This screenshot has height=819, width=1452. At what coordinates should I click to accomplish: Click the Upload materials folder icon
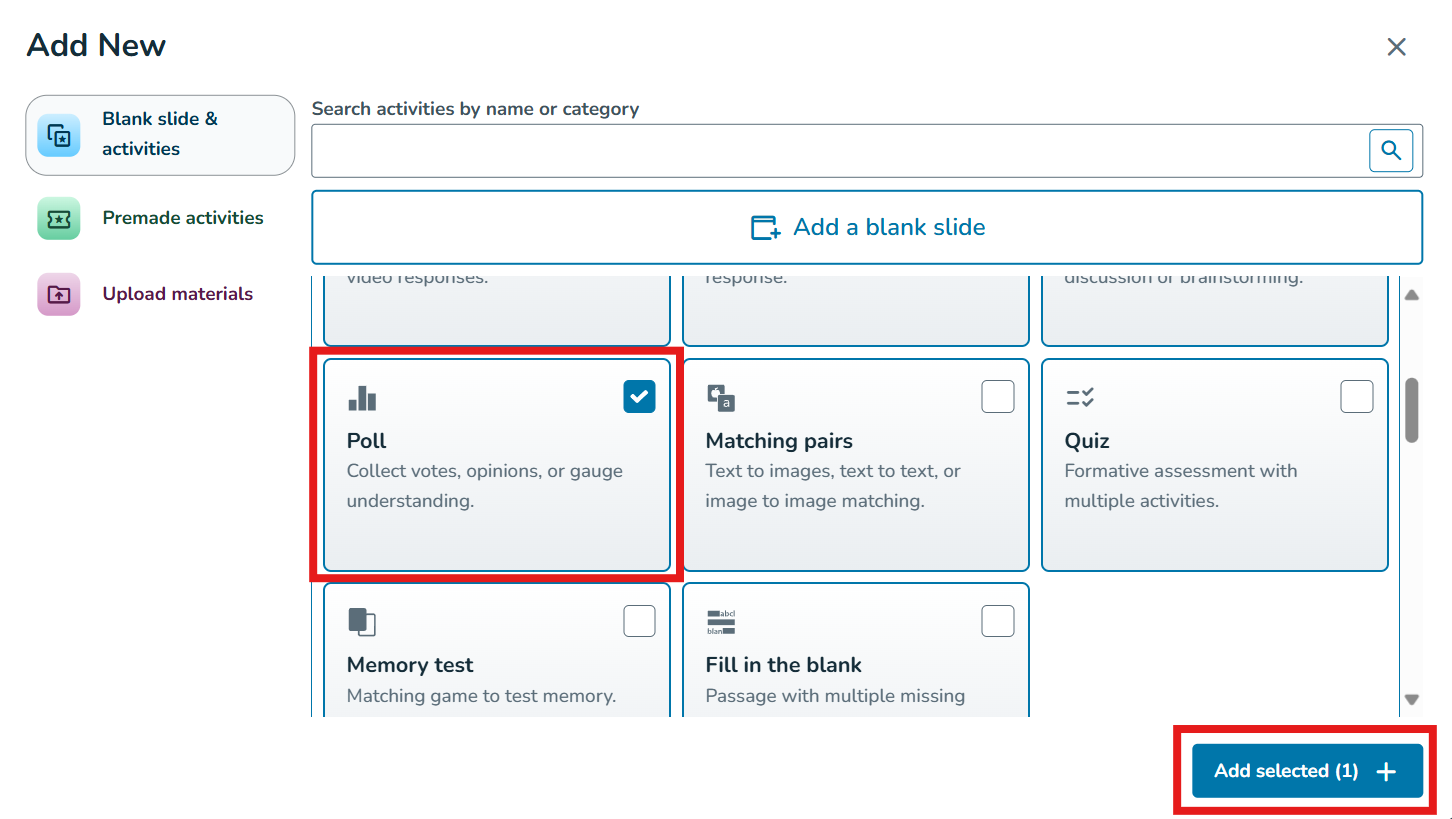pos(58,294)
